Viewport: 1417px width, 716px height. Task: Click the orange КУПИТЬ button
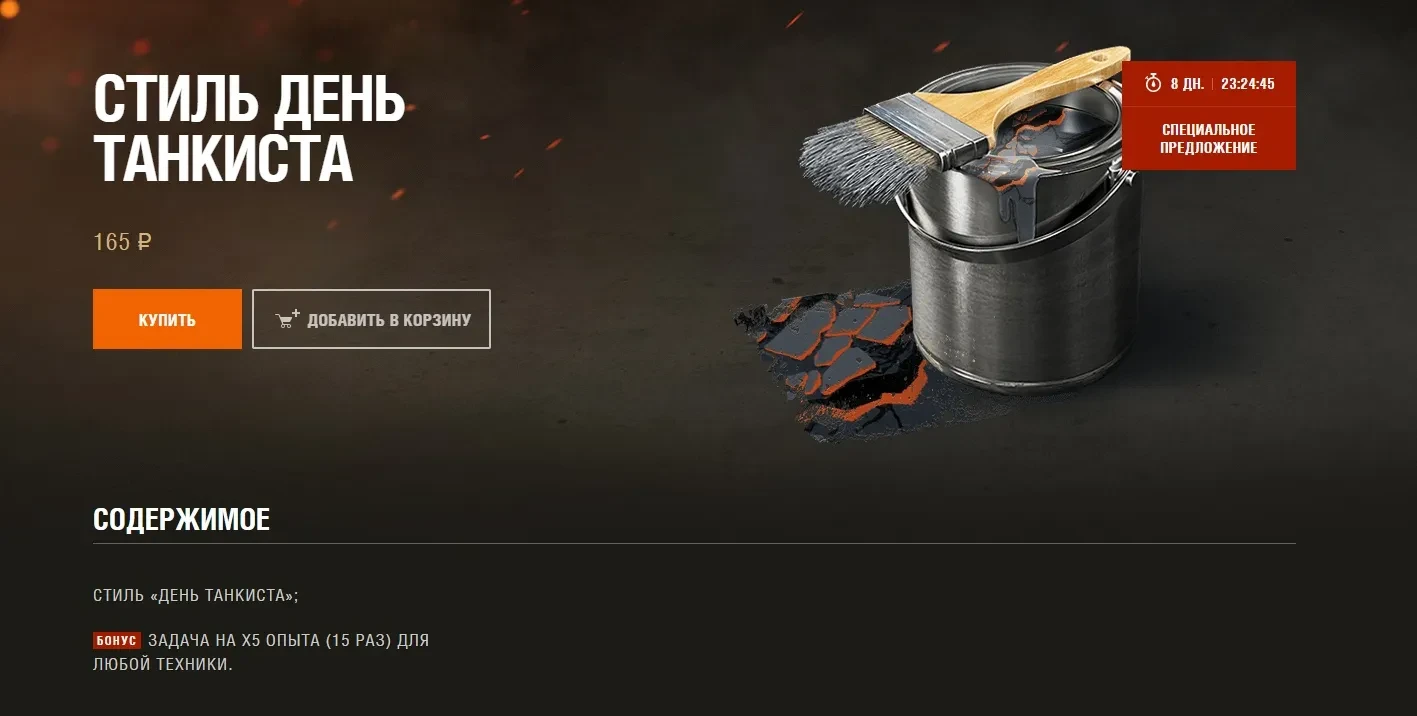point(167,319)
